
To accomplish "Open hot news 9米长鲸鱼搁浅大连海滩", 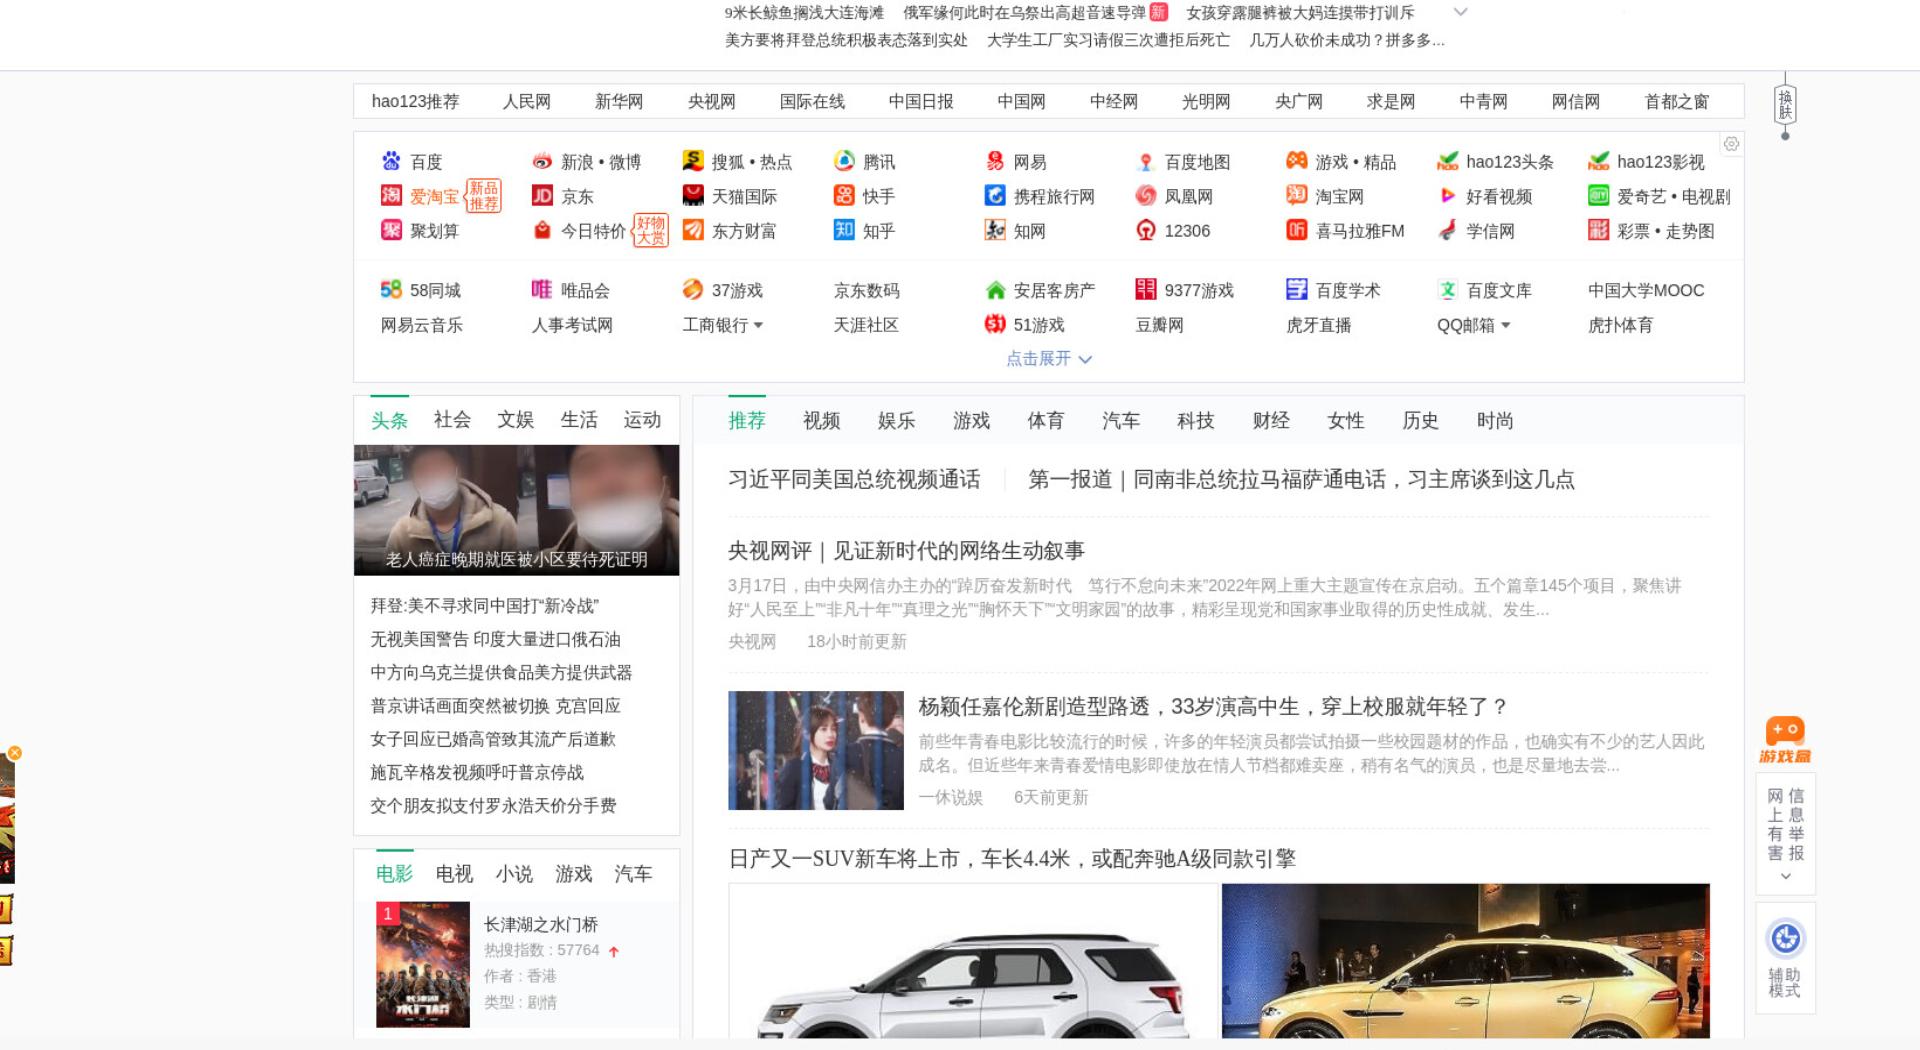I will click(804, 12).
